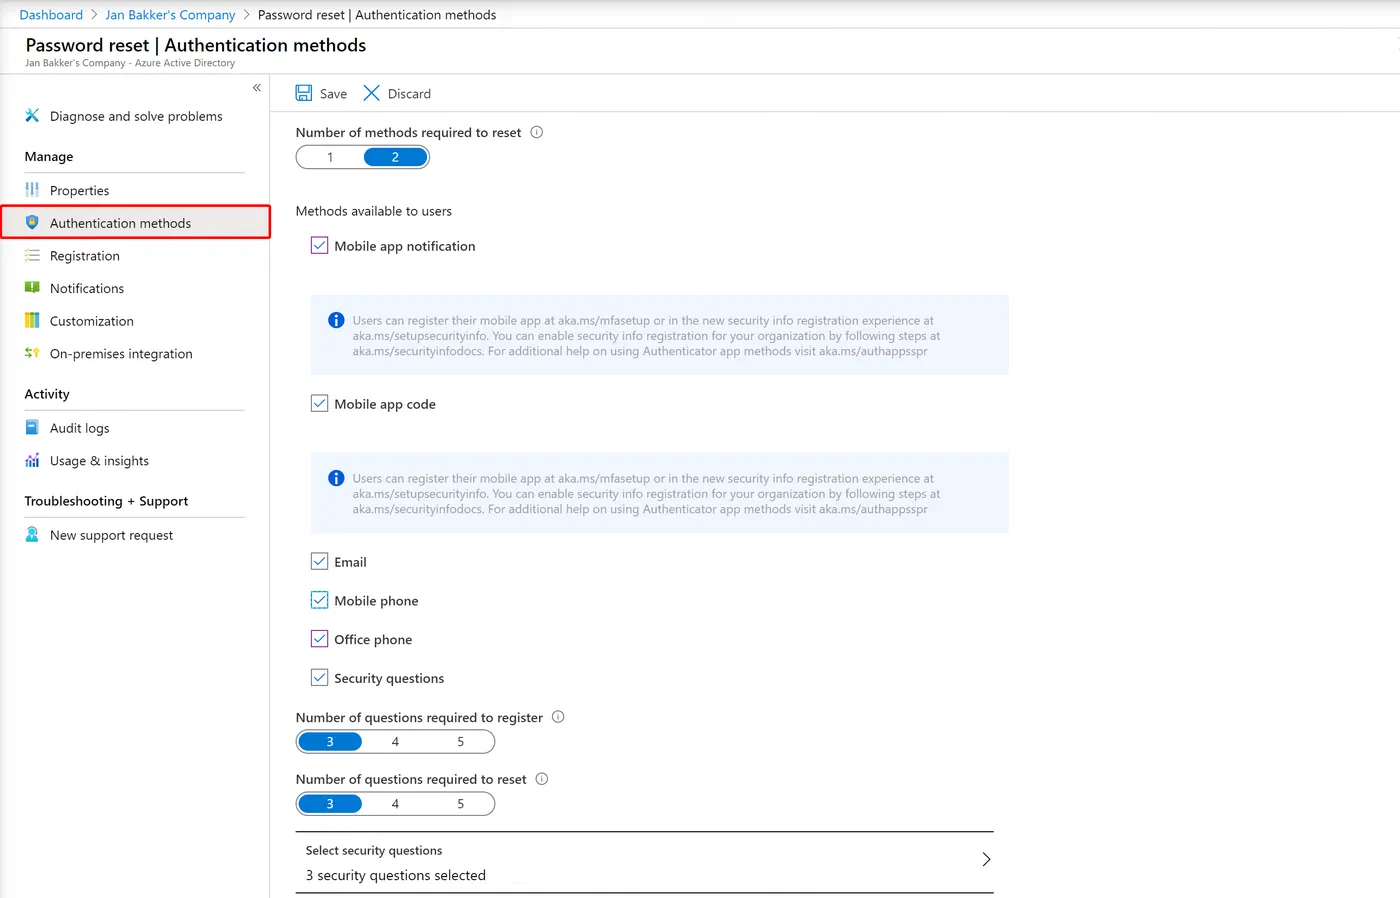Toggle the Mobile app code checkbox
The width and height of the screenshot is (1400, 898).
point(319,403)
